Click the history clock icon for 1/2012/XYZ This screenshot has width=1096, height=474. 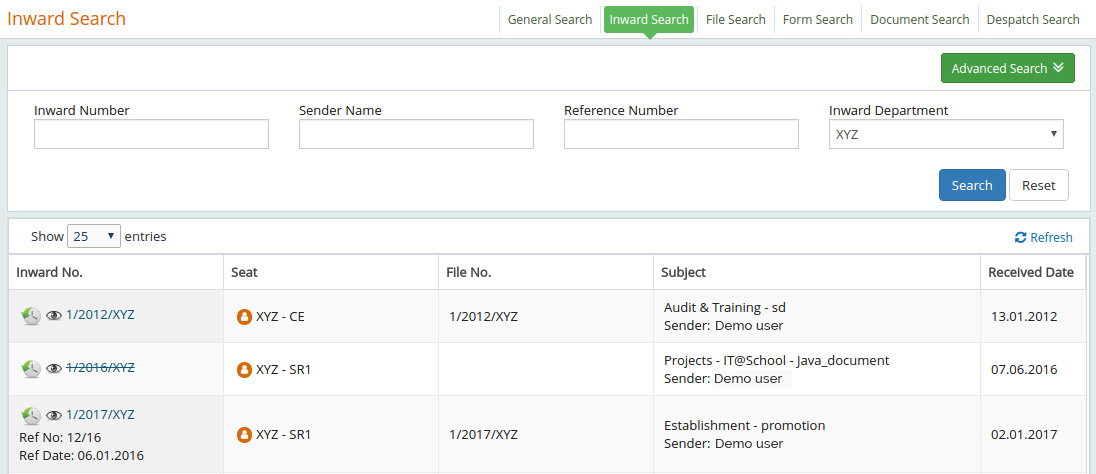point(31,316)
